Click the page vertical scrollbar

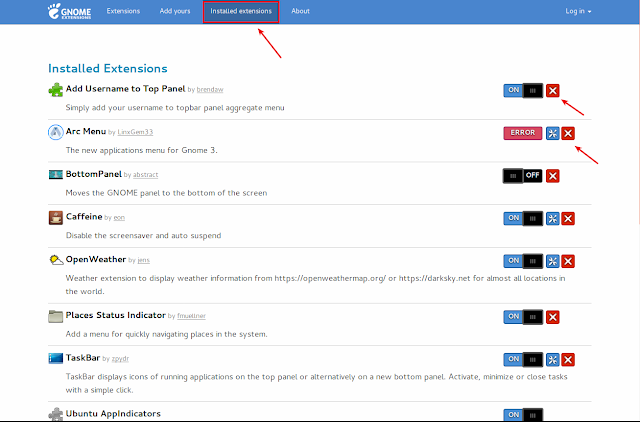[639, 122]
